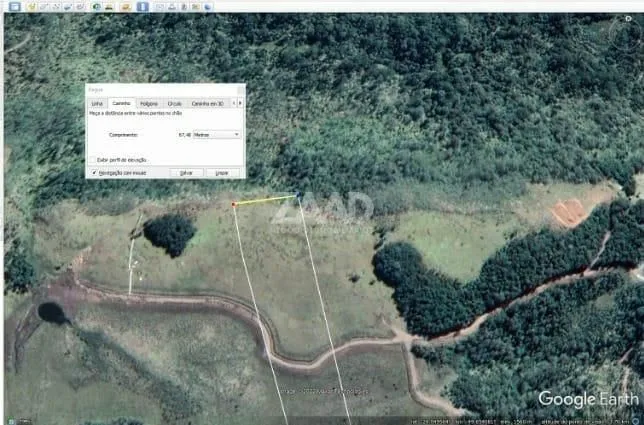Click the Salvar button
The image size is (644, 425).
(186, 172)
